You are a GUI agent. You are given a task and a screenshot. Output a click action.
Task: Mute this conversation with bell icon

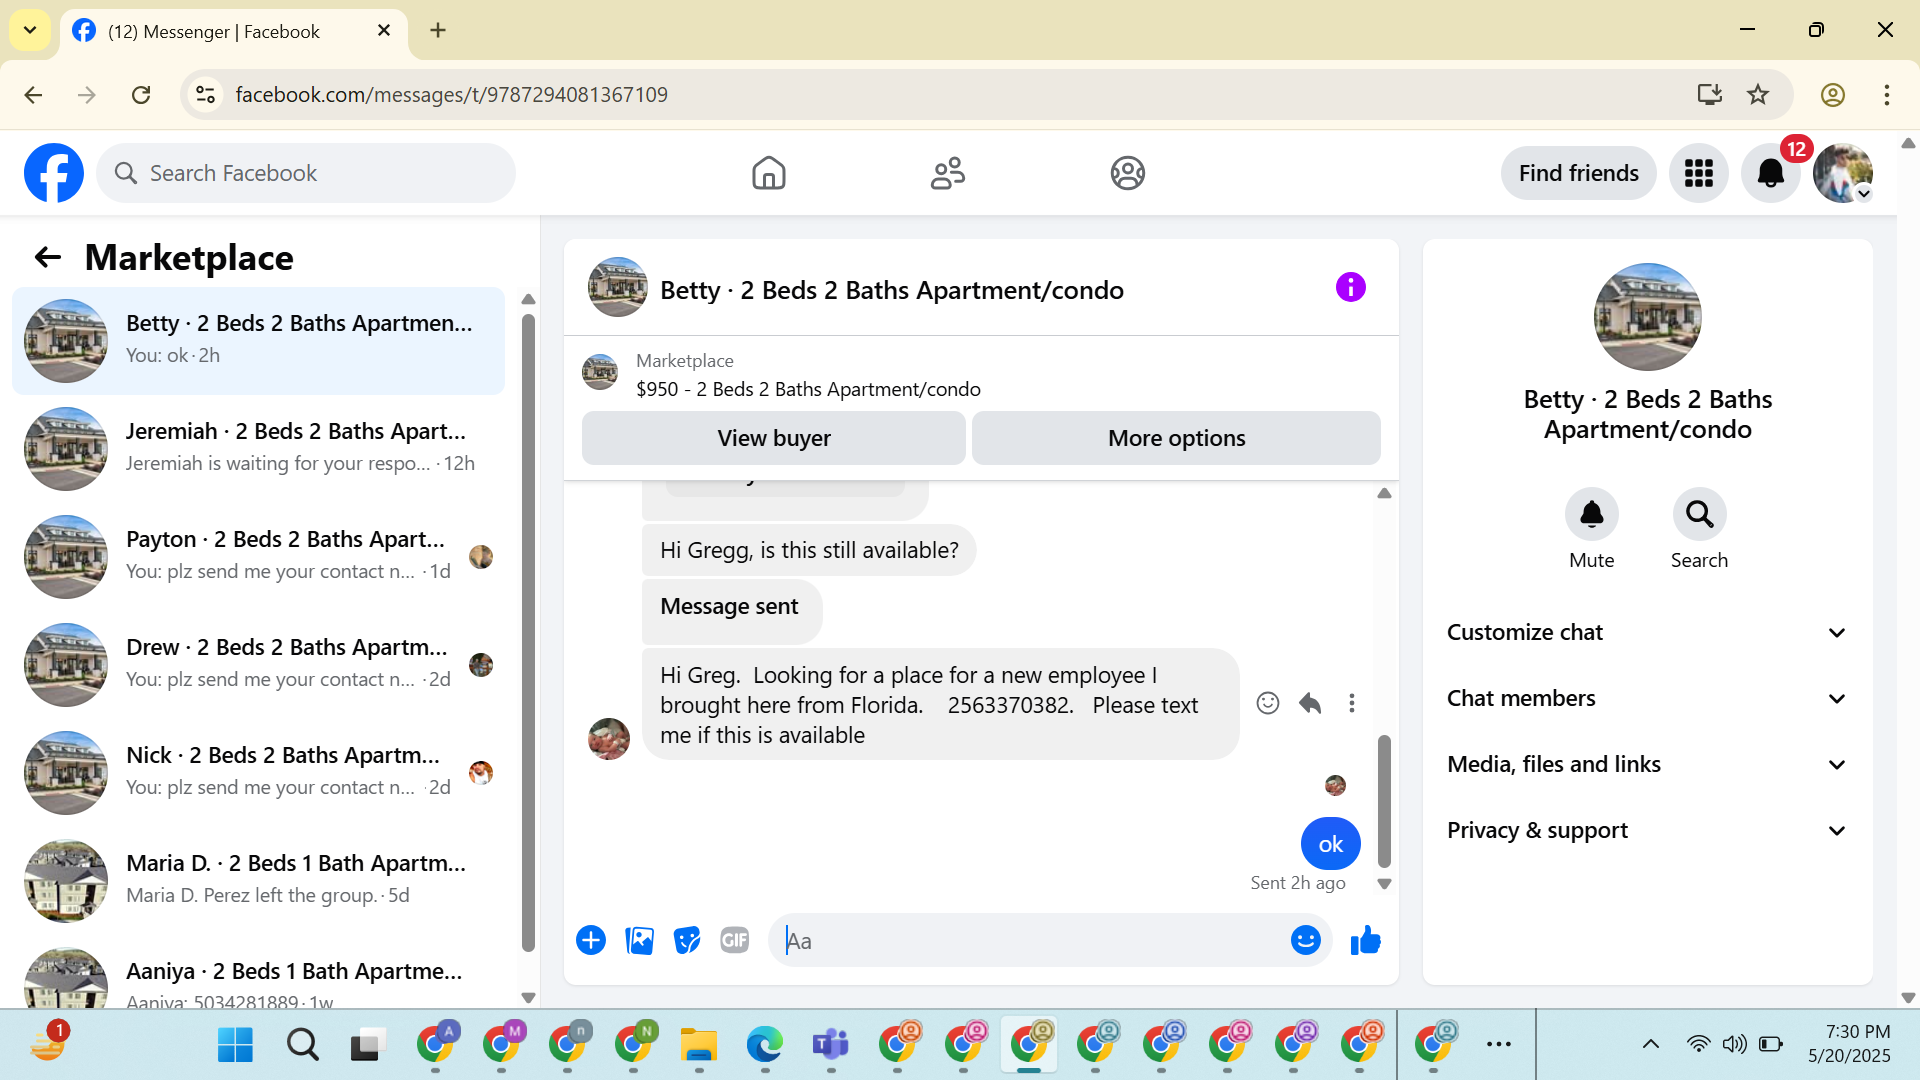coord(1591,515)
